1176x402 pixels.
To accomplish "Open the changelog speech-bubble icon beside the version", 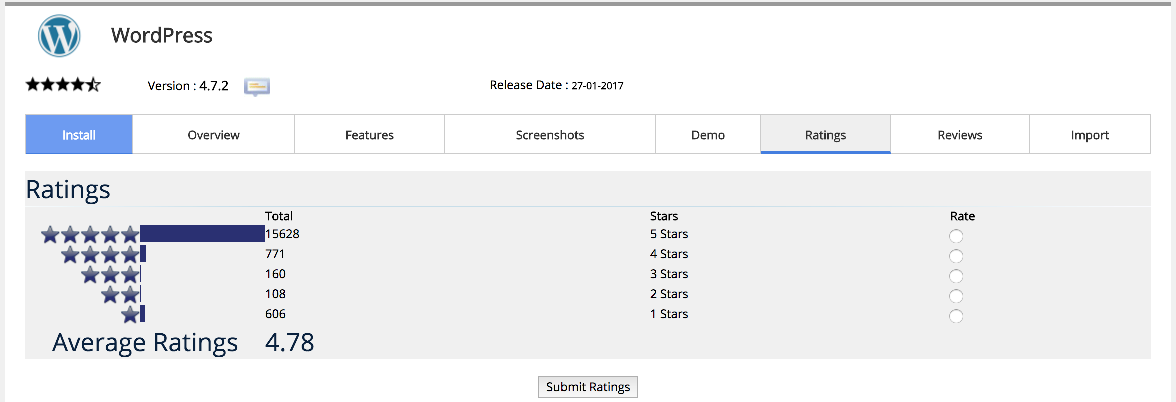I will pos(257,86).
